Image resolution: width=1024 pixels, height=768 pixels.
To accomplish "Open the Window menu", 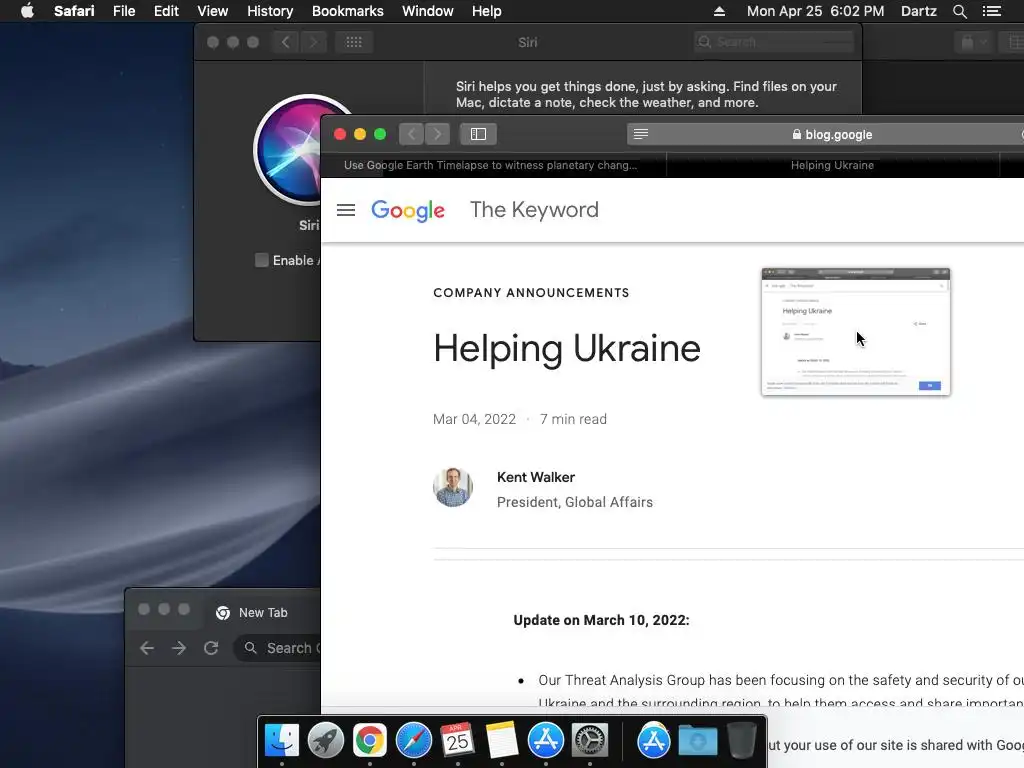I will (x=427, y=11).
